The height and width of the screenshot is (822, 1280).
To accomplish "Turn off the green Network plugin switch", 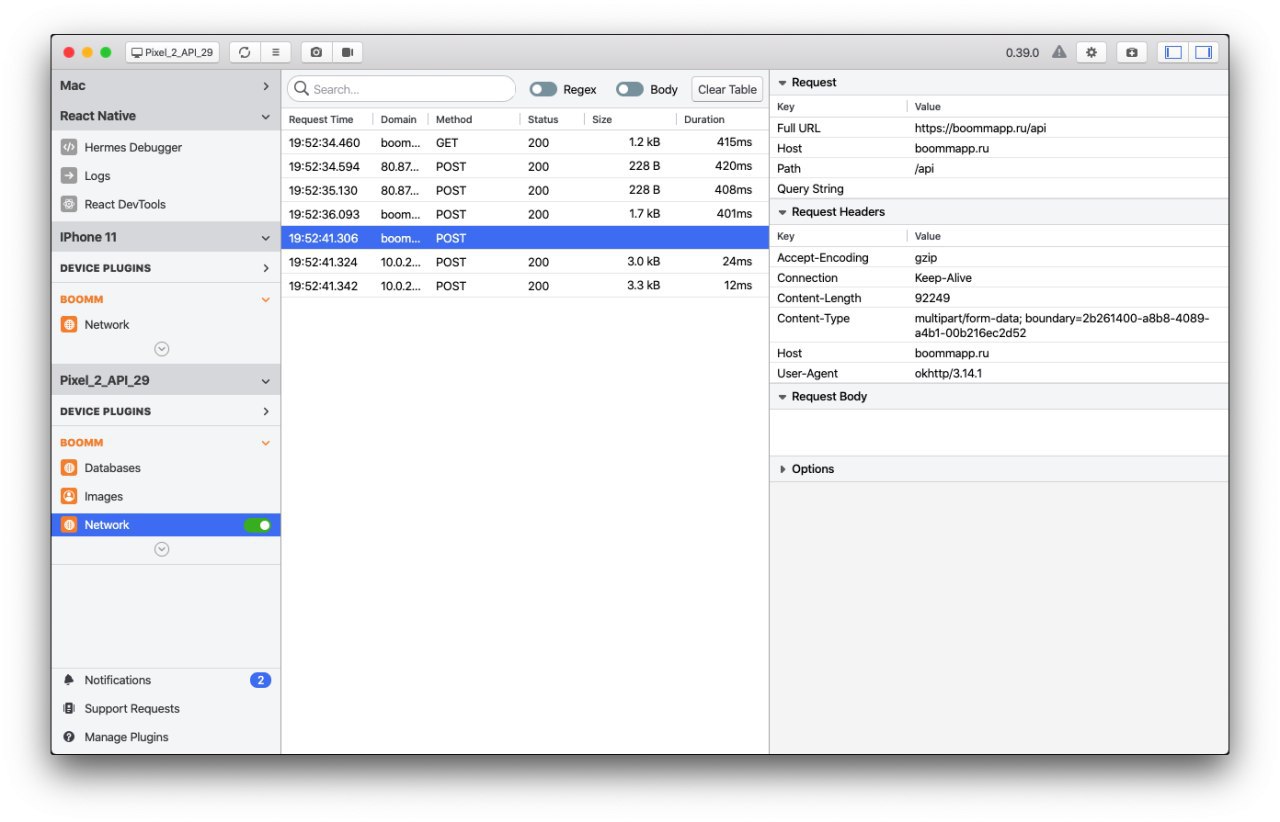I will click(x=258, y=525).
